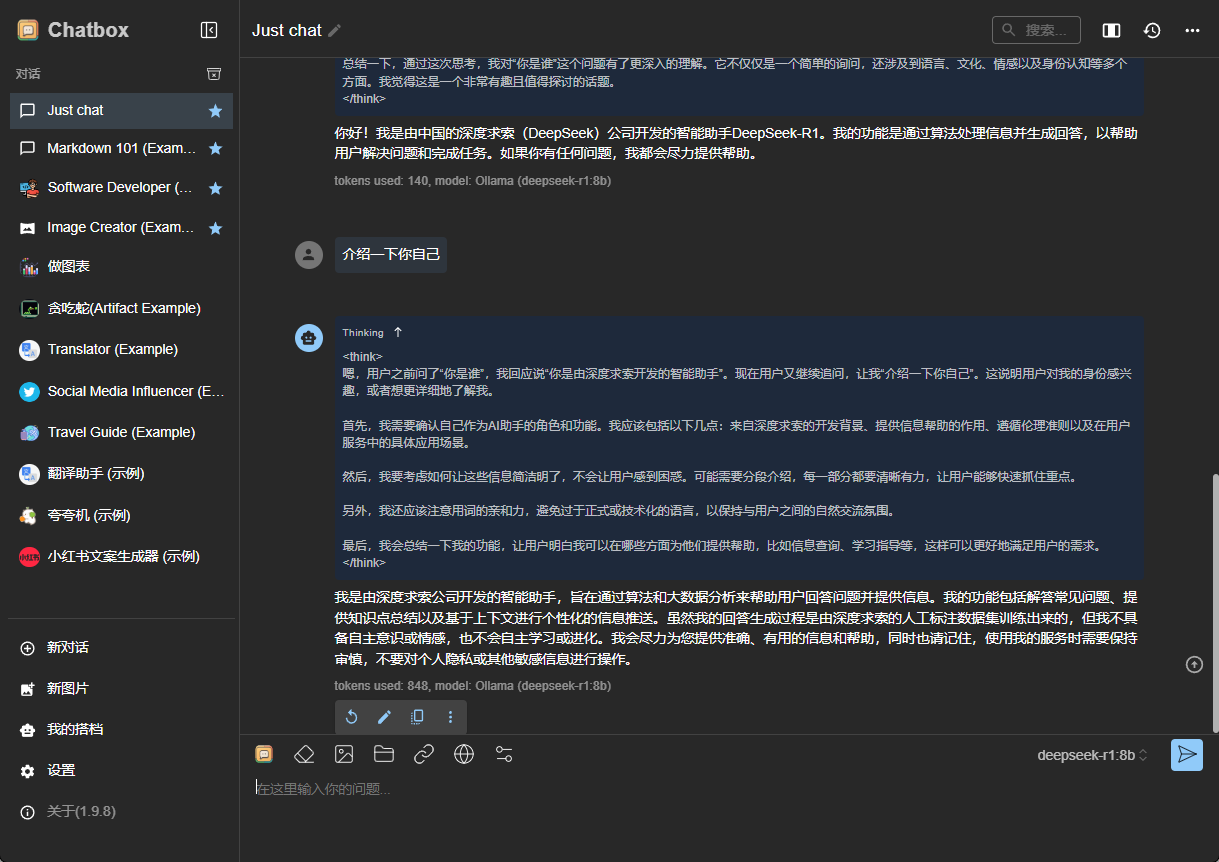Viewport: 1219px width, 862px height.
Task: Open the message more options dots
Action: pyautogui.click(x=451, y=717)
